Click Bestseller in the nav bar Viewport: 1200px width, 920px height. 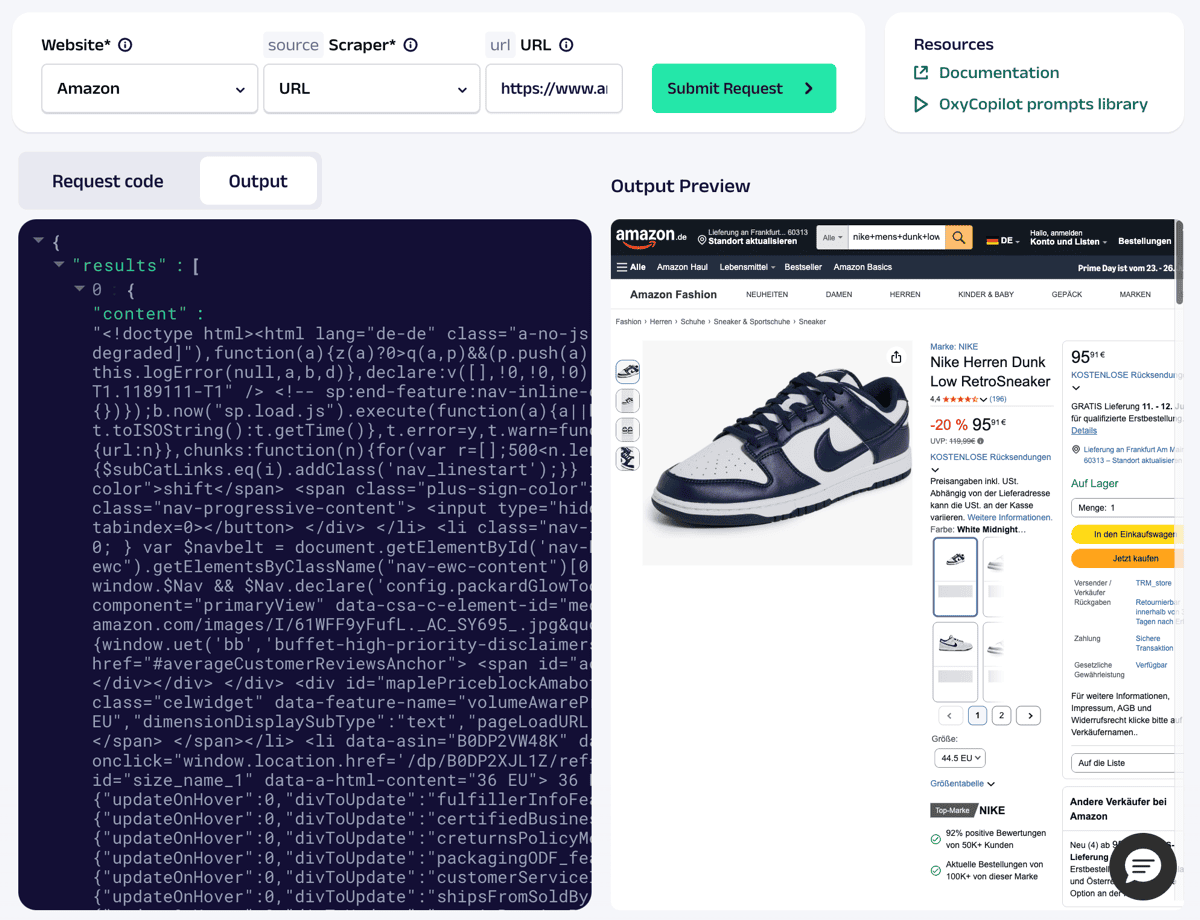pyautogui.click(x=803, y=267)
